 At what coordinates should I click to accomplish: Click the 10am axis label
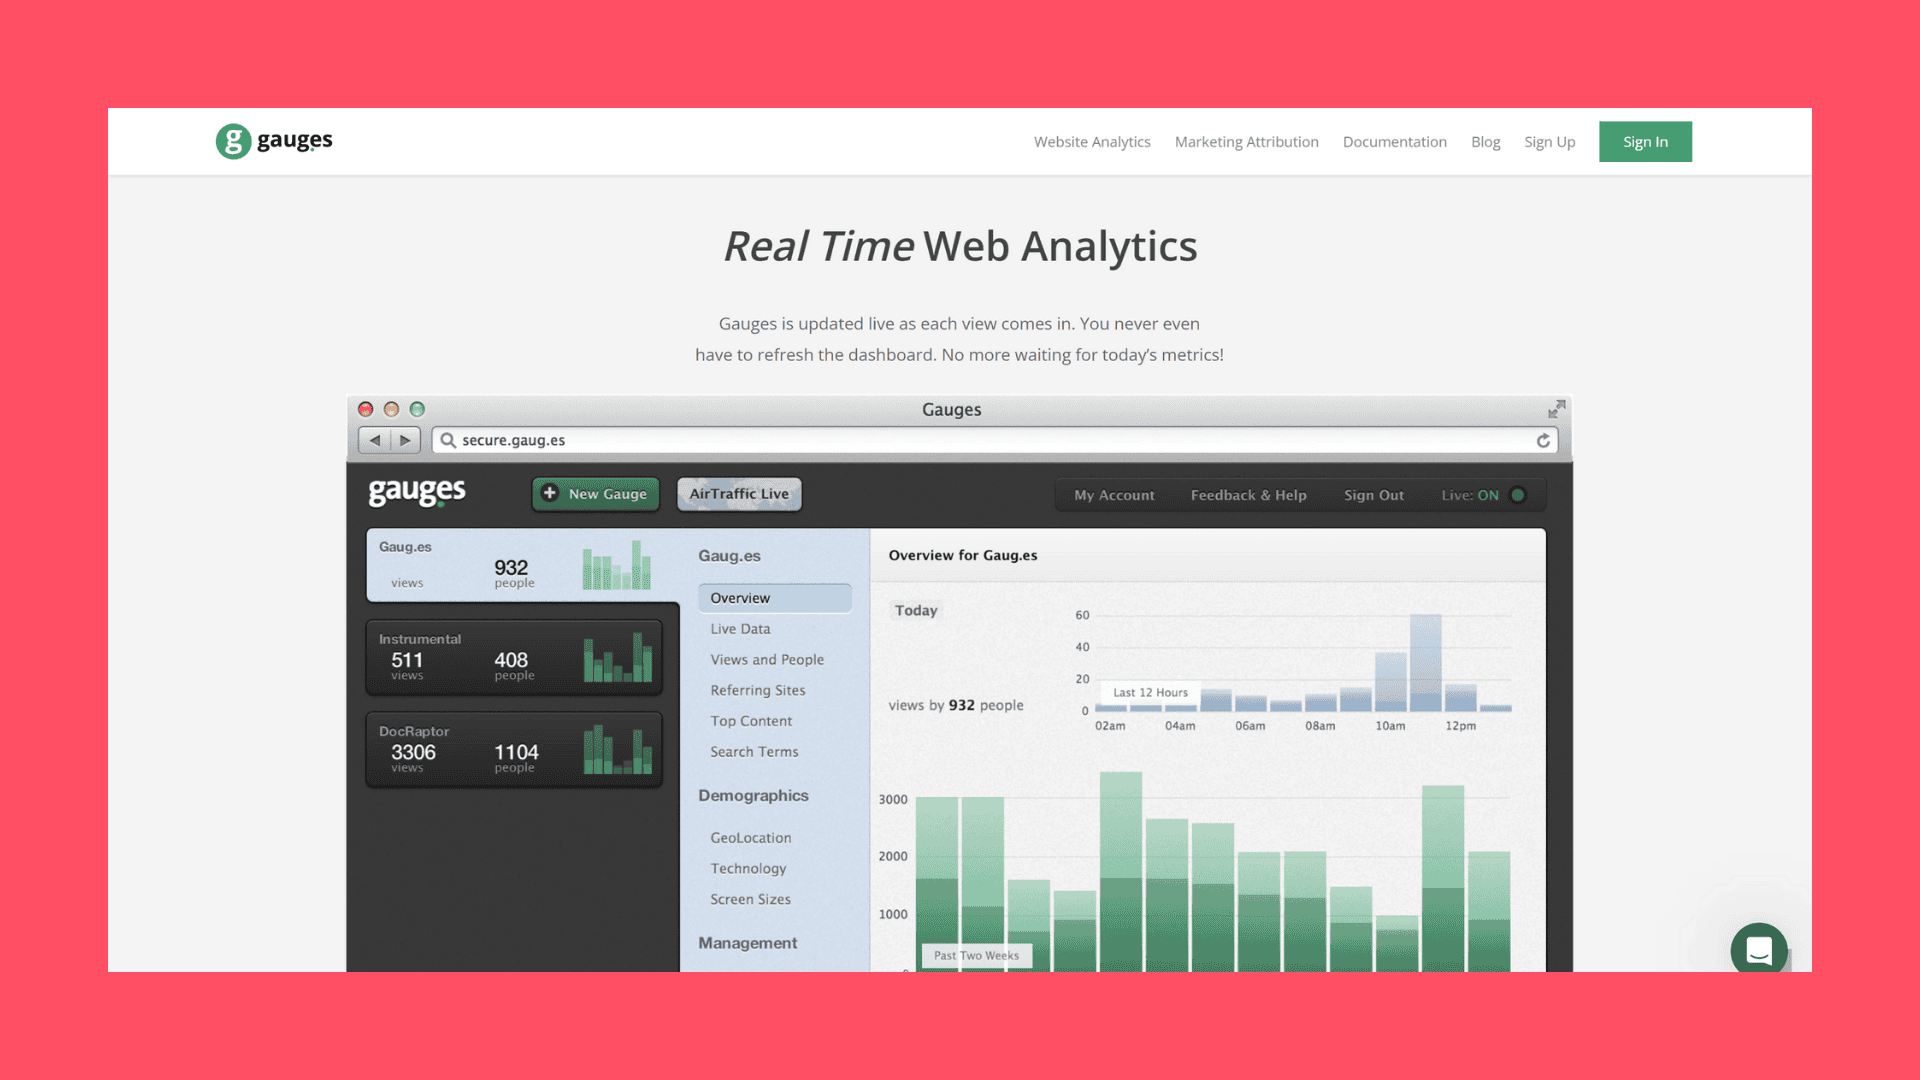click(x=1390, y=726)
